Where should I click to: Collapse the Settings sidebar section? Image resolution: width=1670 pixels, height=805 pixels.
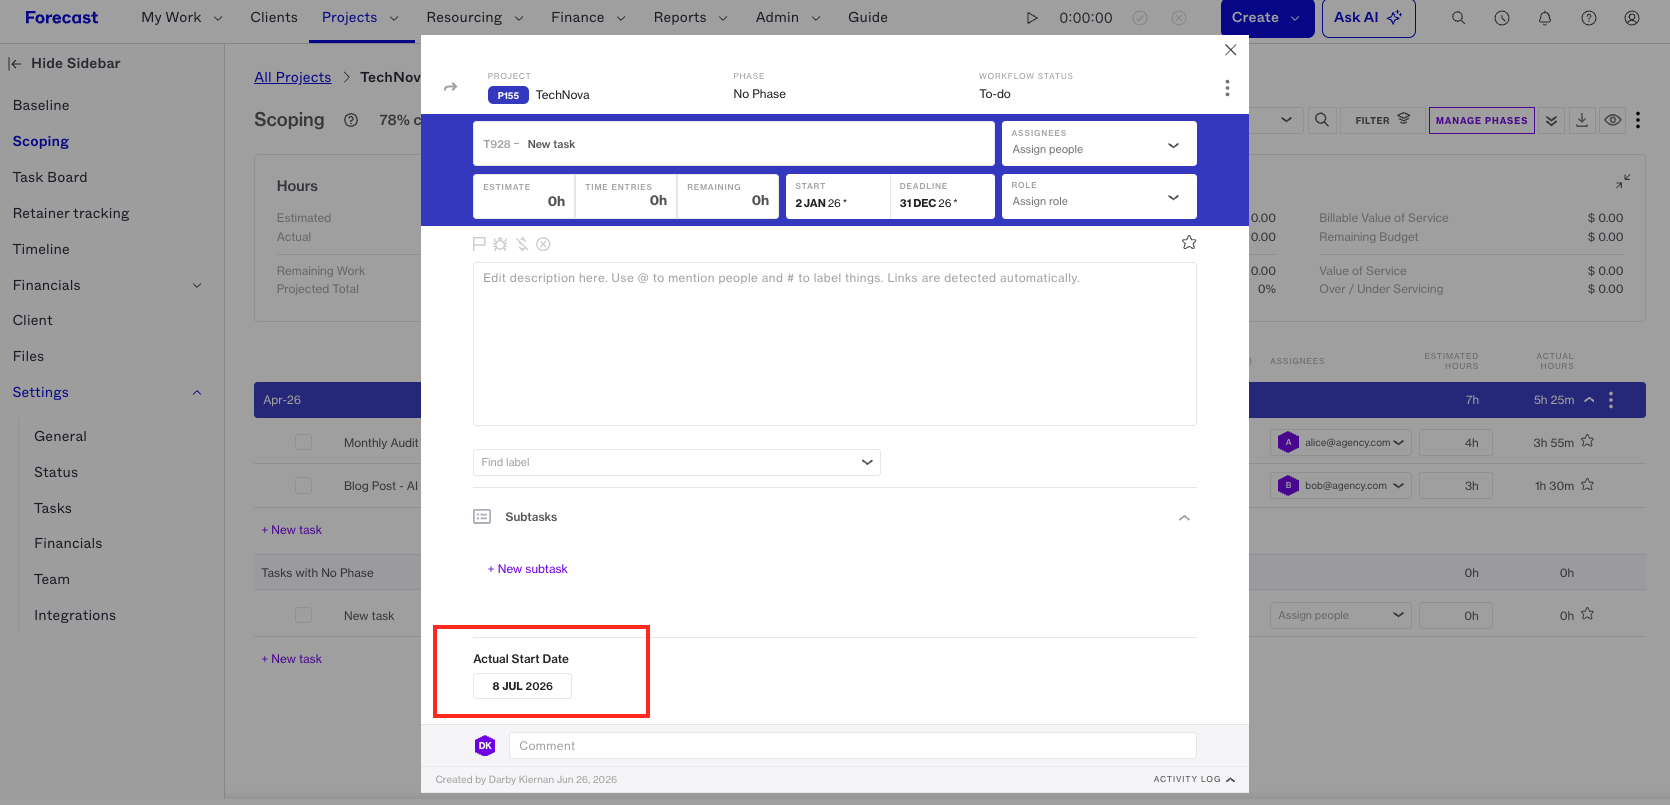click(197, 393)
